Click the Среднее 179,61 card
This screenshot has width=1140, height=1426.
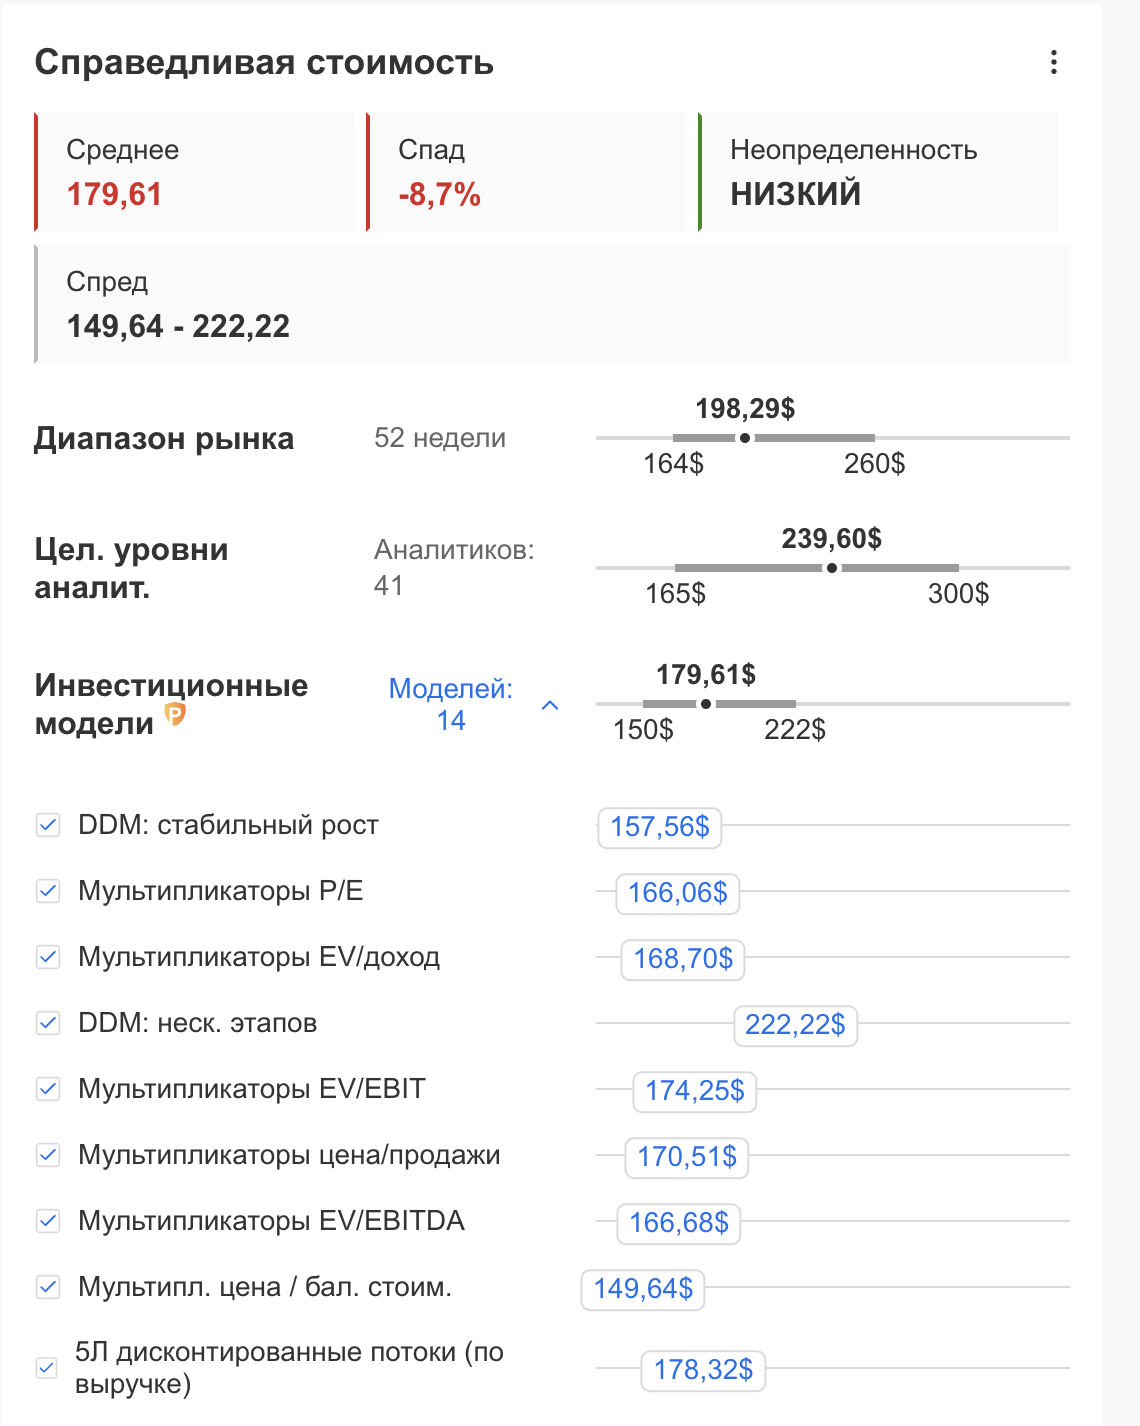[x=195, y=172]
